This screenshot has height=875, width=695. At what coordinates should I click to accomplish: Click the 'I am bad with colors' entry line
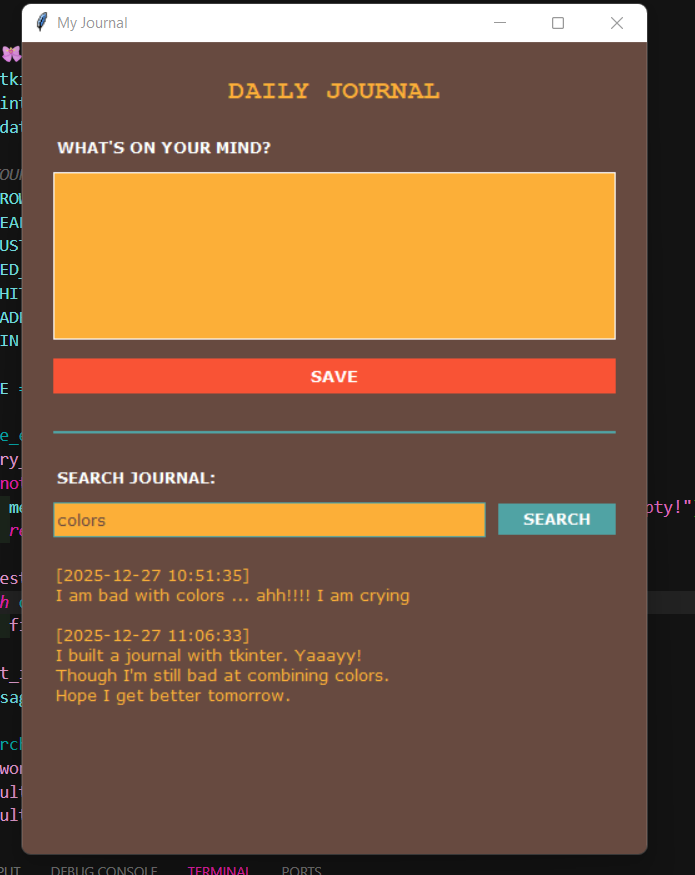233,595
